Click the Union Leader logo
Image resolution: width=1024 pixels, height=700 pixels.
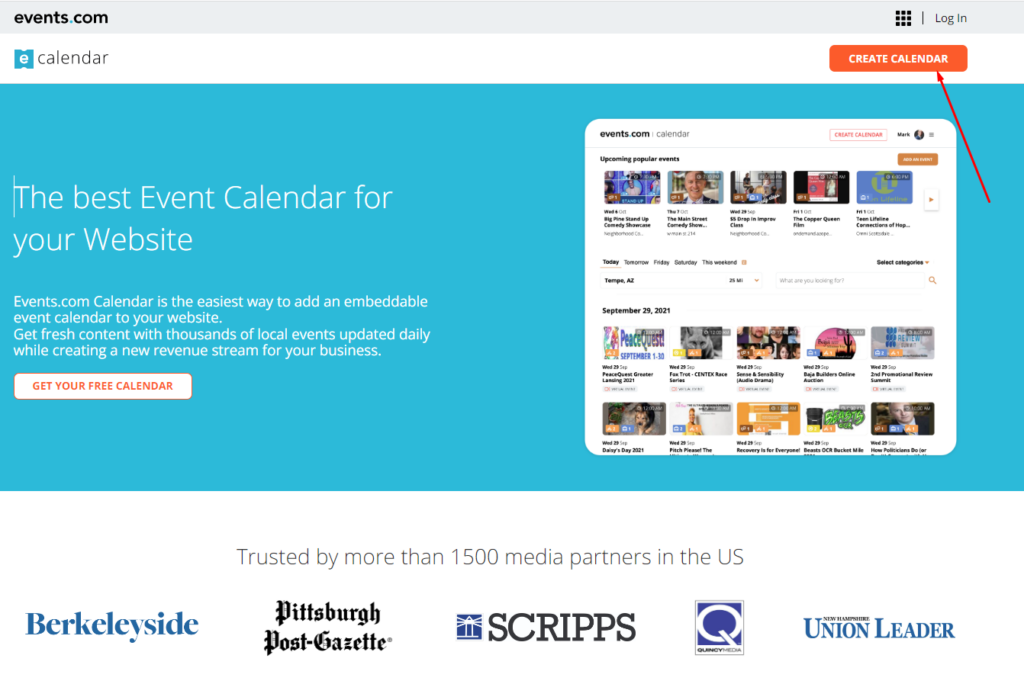coord(878,628)
